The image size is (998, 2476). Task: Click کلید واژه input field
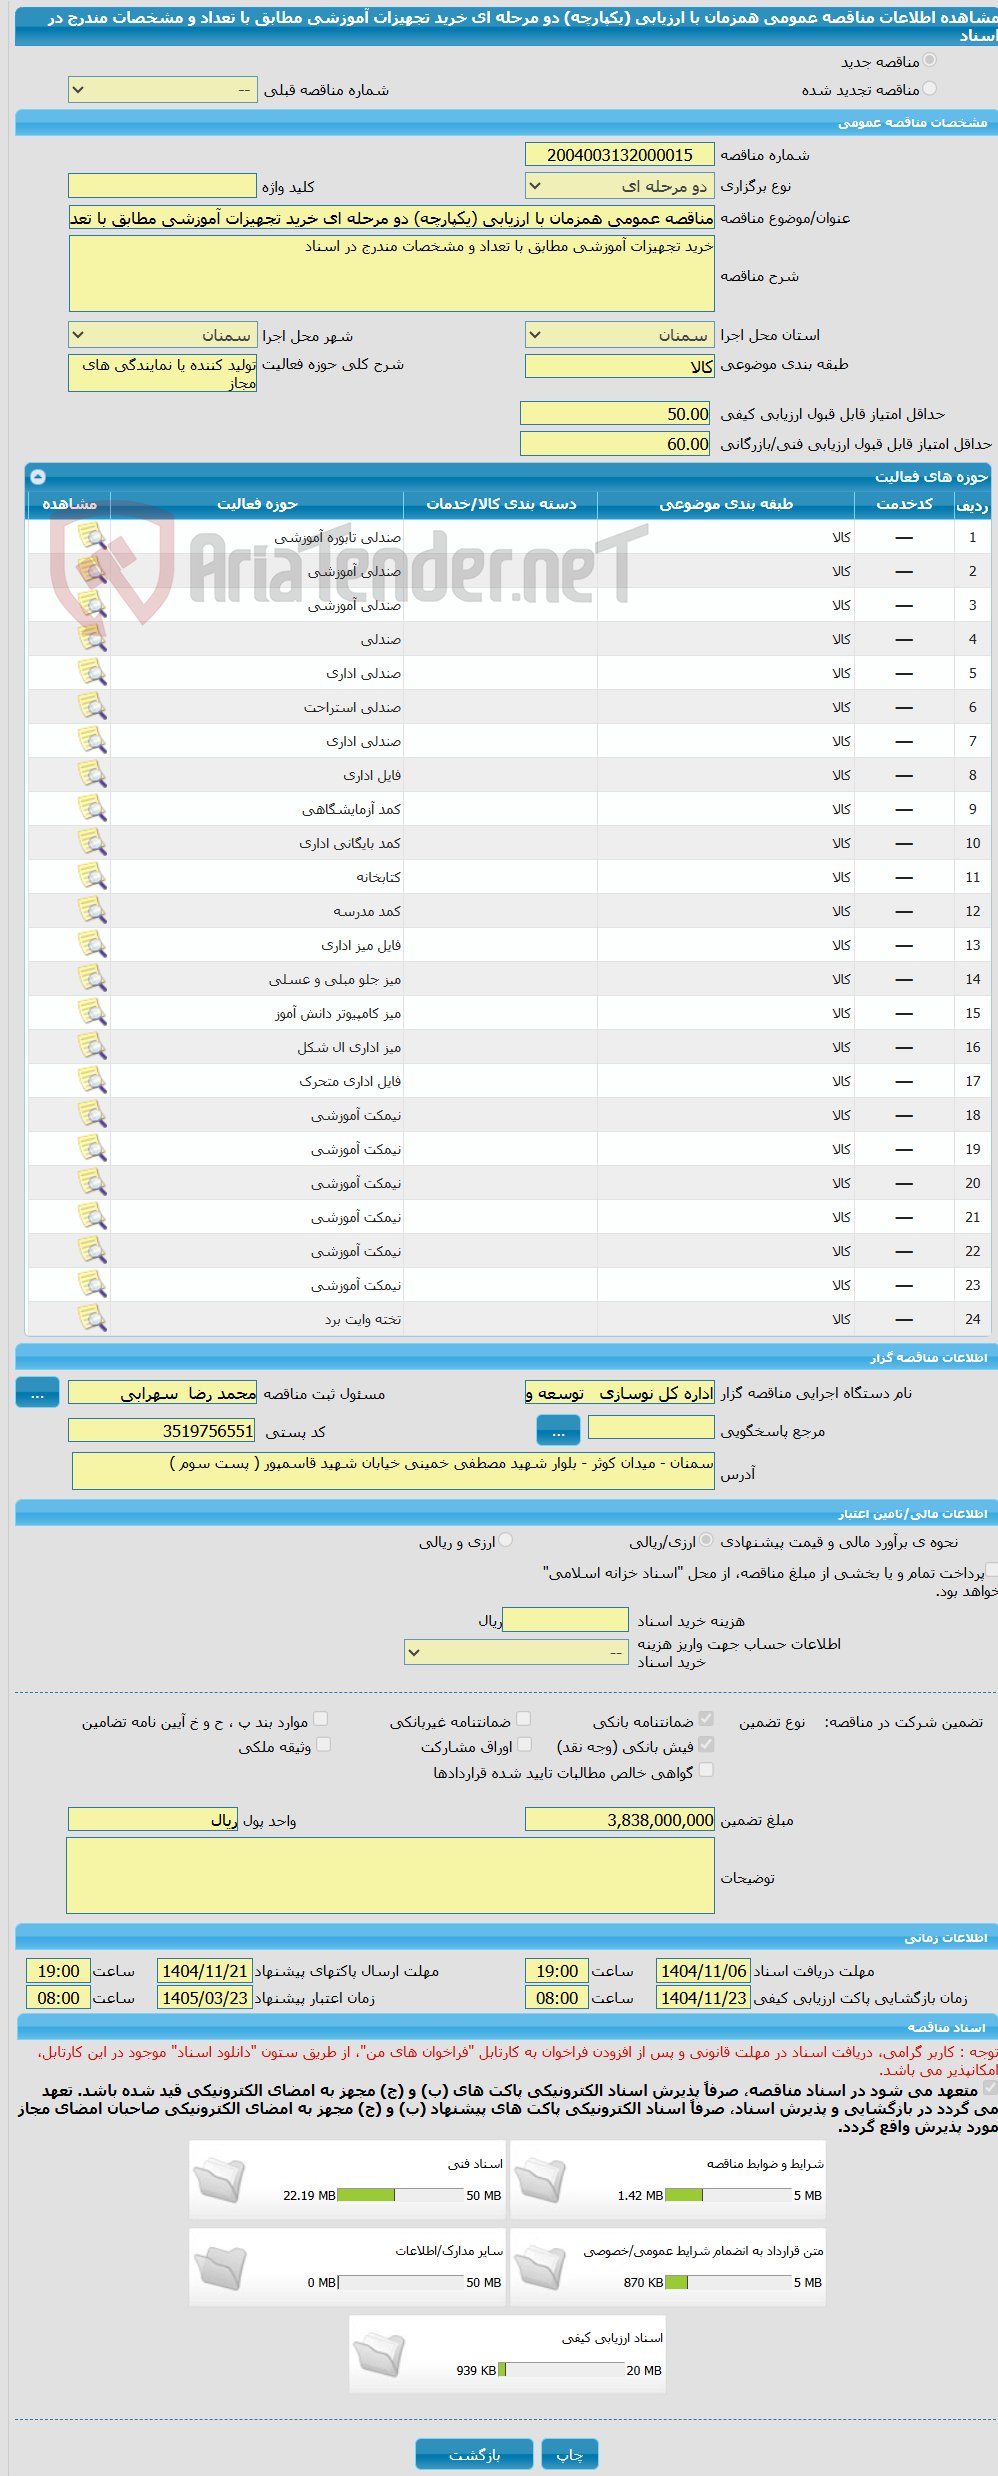tap(162, 186)
